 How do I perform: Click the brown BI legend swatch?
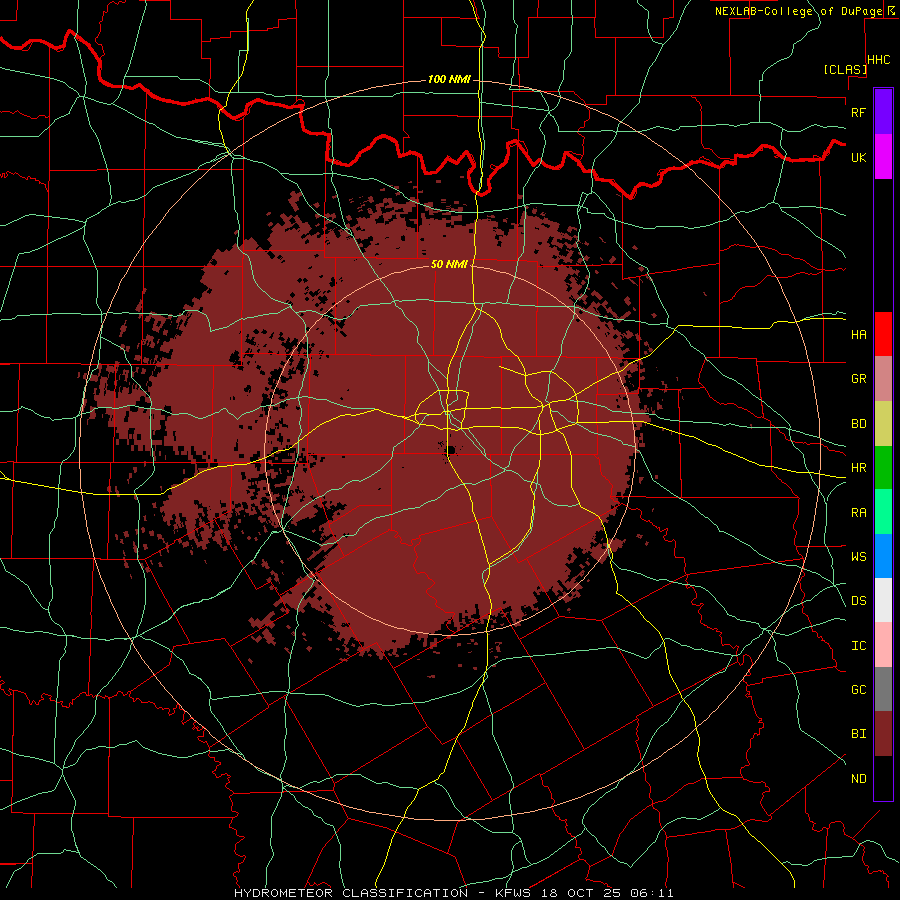[x=883, y=734]
